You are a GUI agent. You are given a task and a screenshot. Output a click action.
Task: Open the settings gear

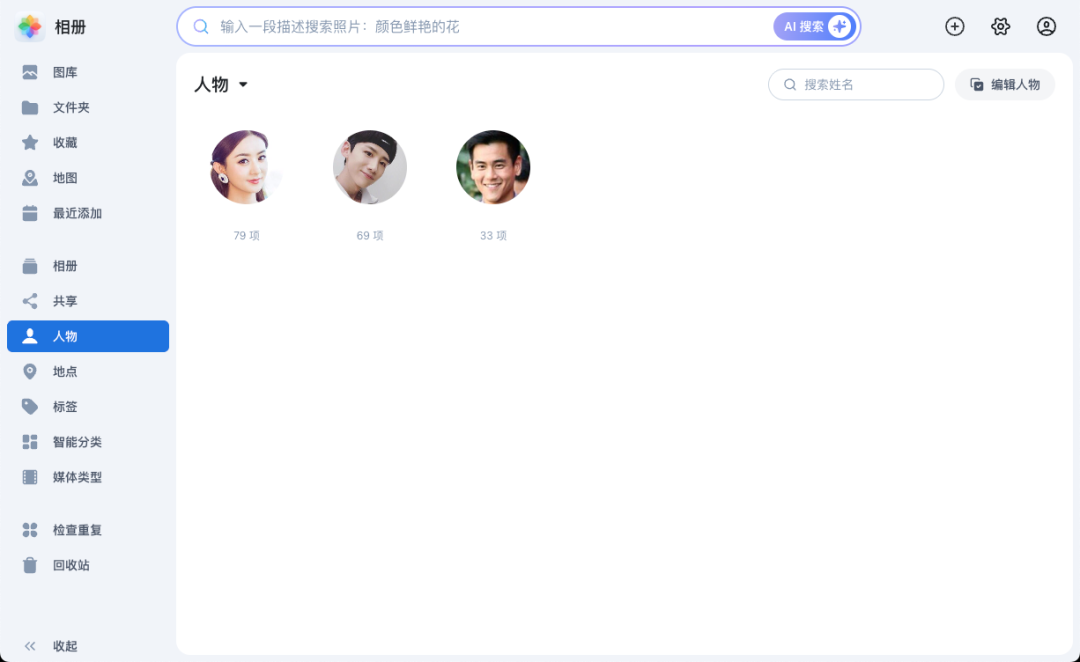1000,26
